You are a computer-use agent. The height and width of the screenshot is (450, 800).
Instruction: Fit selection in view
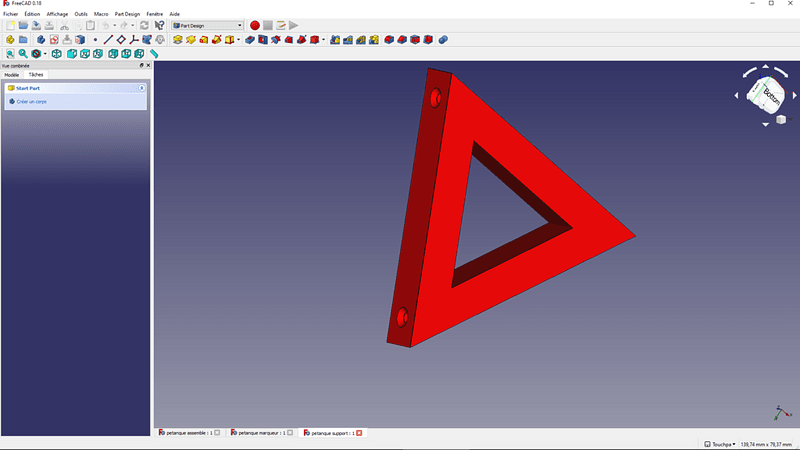[23, 54]
